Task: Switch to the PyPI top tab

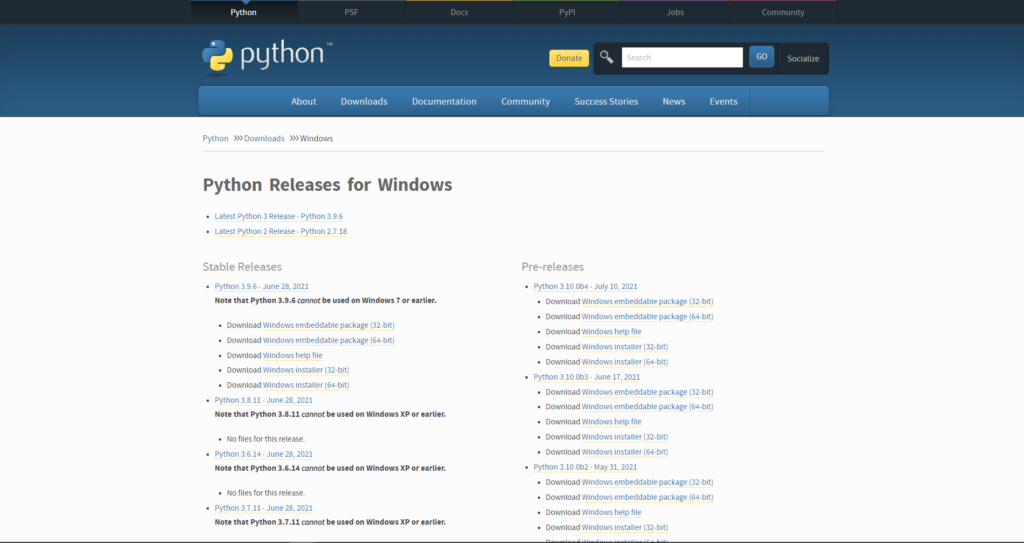Action: (567, 12)
